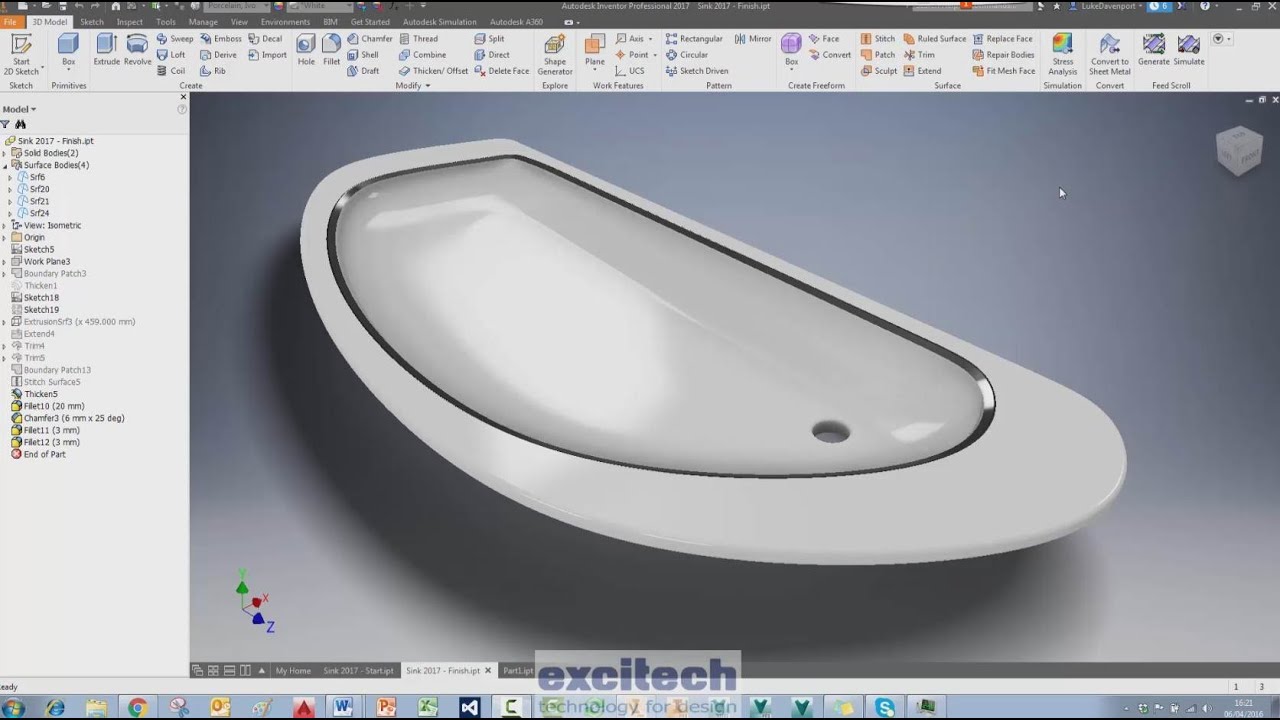1280x720 pixels.
Task: Select End of Part marker
Action: coord(44,454)
